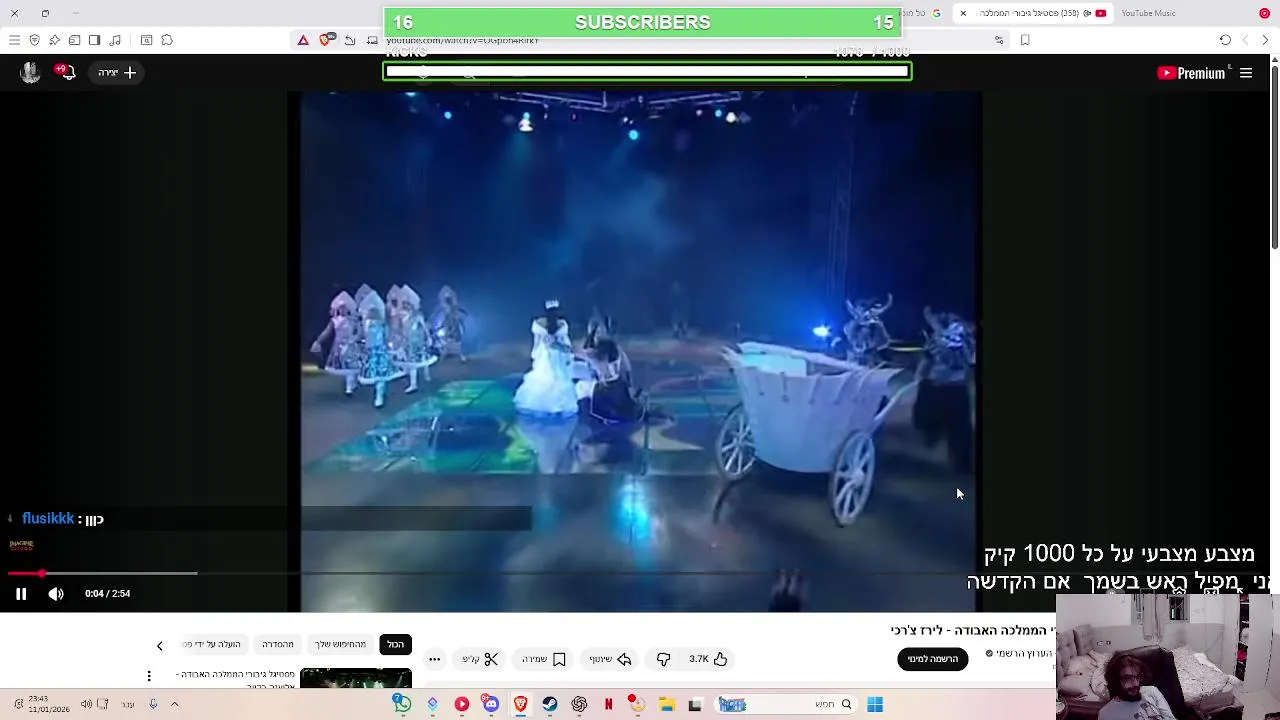Open the YouTube account avatar menu
Image resolution: width=1280 pixels, height=720 pixels.
point(30,73)
